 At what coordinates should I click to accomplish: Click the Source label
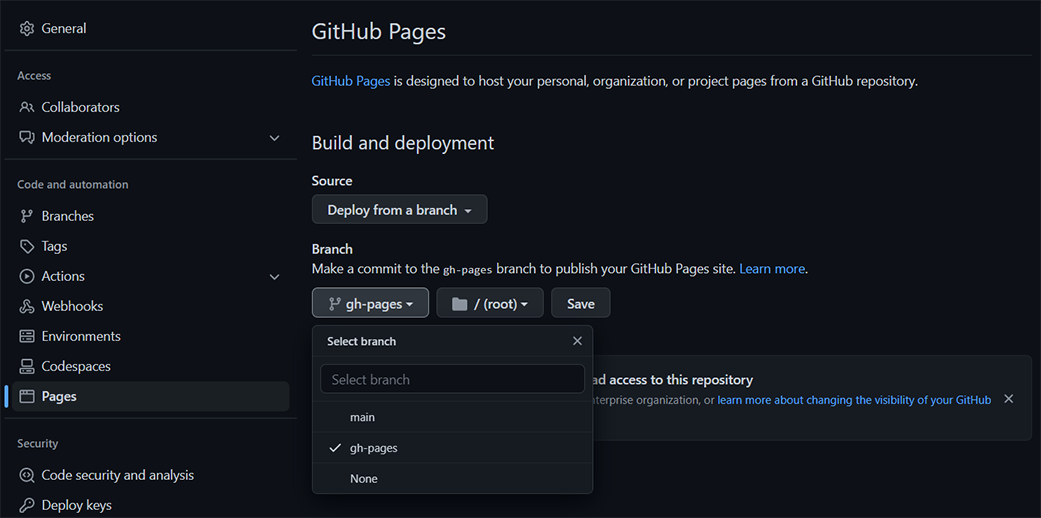click(332, 181)
